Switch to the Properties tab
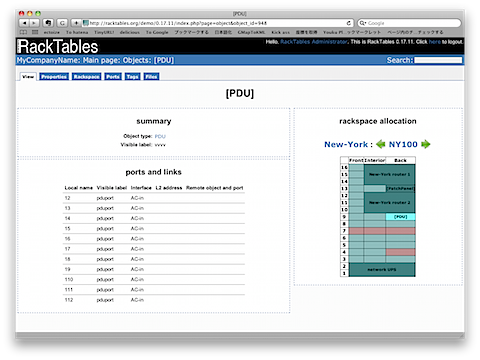Screen dimensions: 480x360 pyautogui.click(x=54, y=77)
